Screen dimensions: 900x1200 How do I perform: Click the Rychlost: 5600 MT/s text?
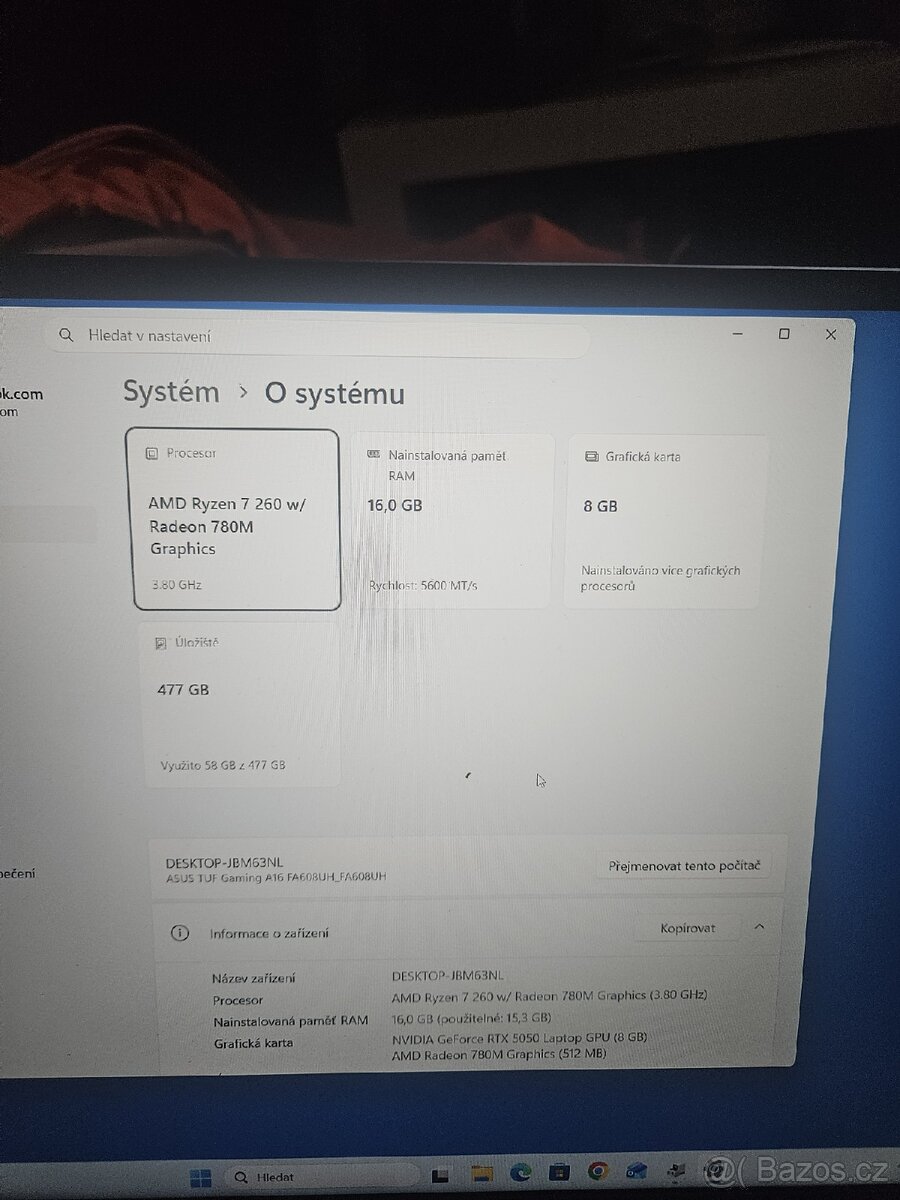click(422, 585)
